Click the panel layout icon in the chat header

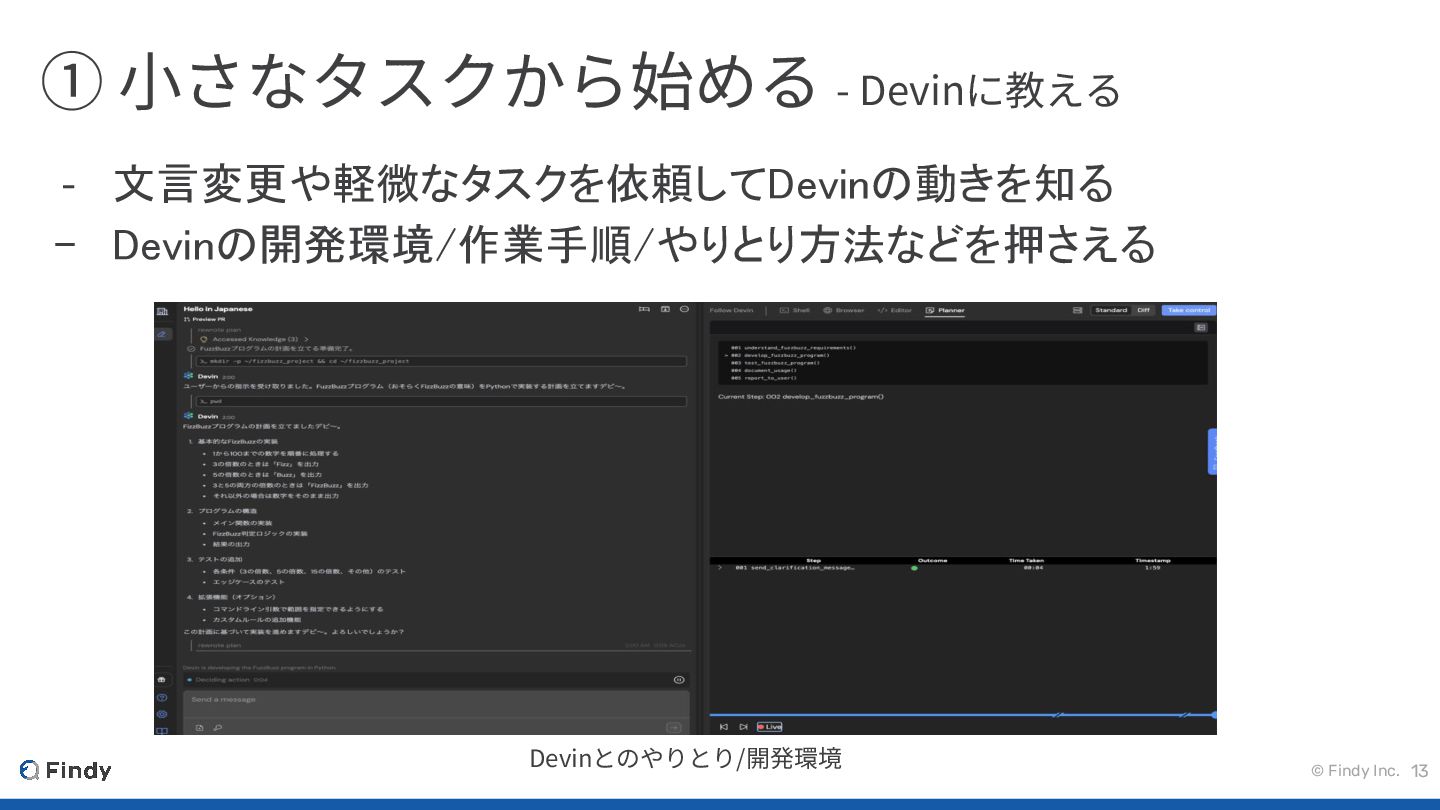tap(665, 310)
